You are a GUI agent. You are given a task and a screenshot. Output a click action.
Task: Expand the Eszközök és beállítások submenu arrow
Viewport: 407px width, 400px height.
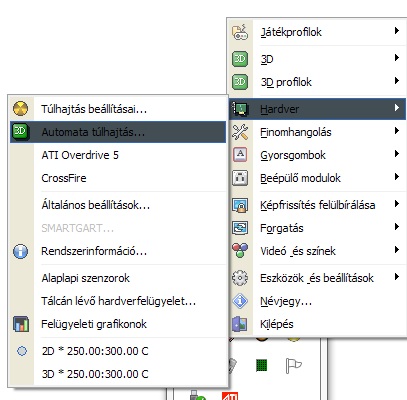coord(396,276)
